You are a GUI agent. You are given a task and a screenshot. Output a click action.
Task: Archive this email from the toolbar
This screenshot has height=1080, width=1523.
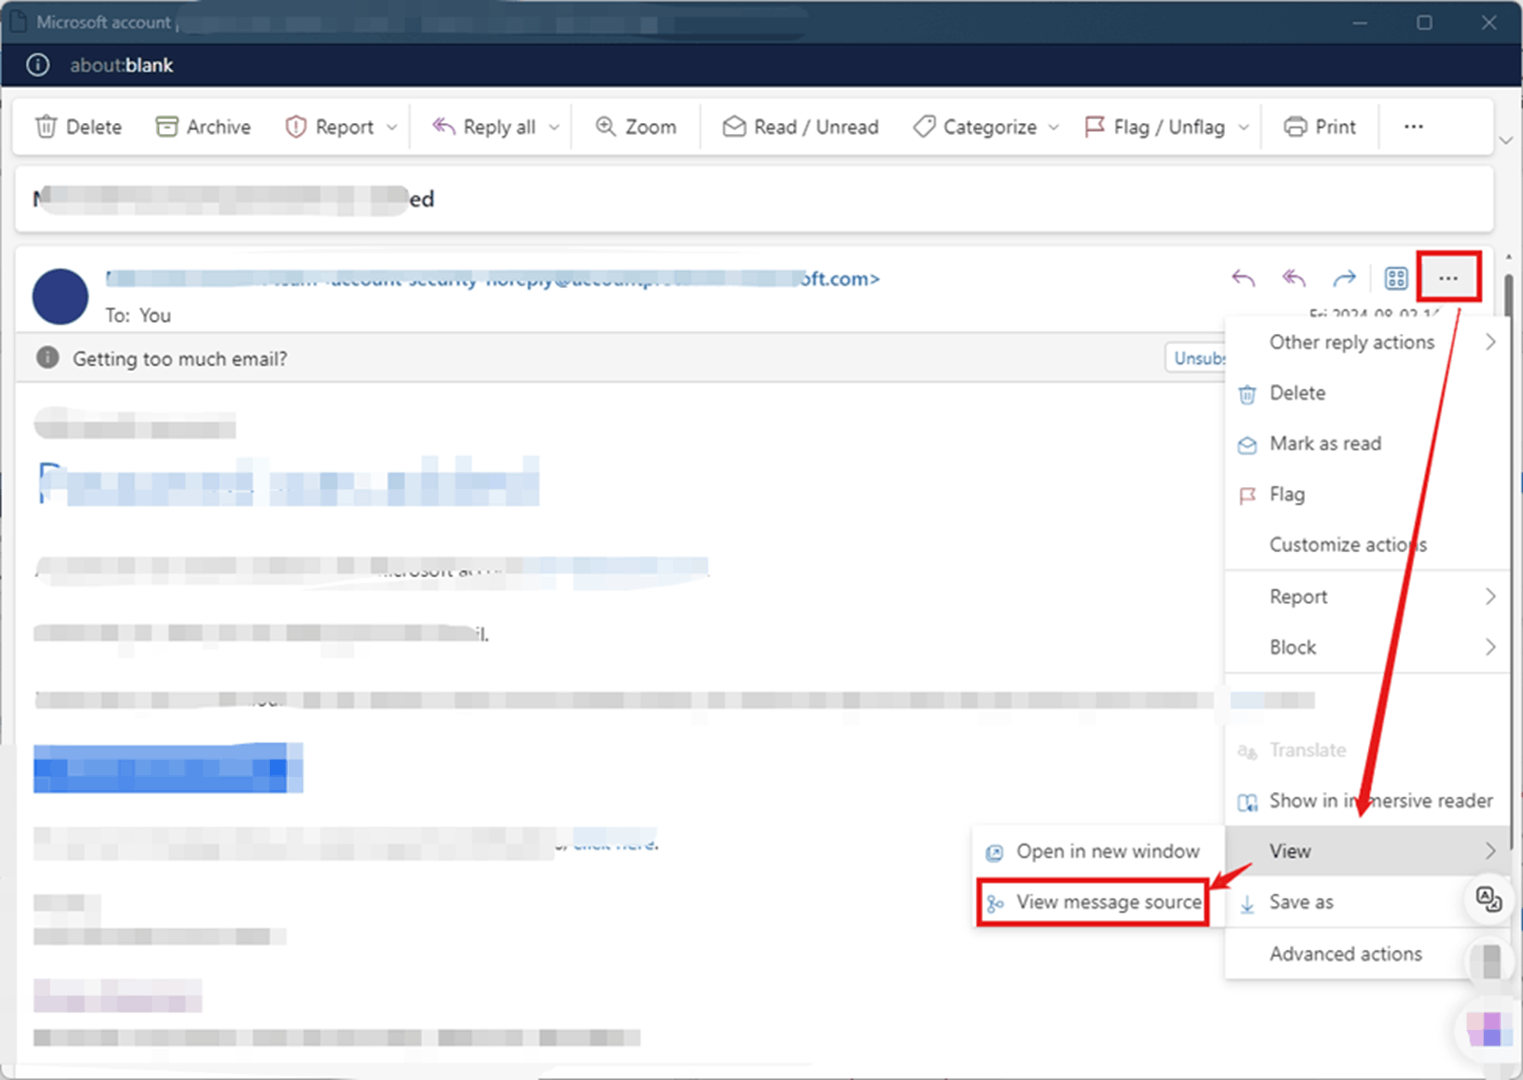point(203,127)
